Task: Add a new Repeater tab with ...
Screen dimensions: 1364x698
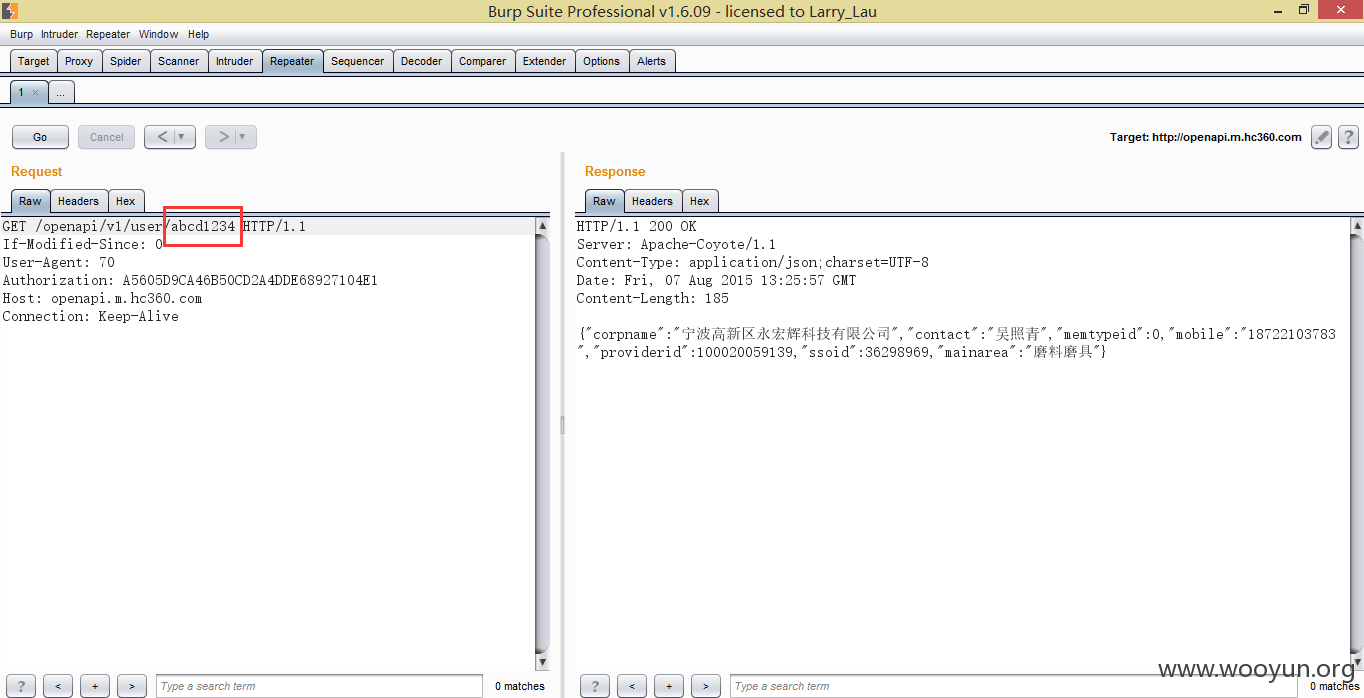Action: tap(61, 92)
